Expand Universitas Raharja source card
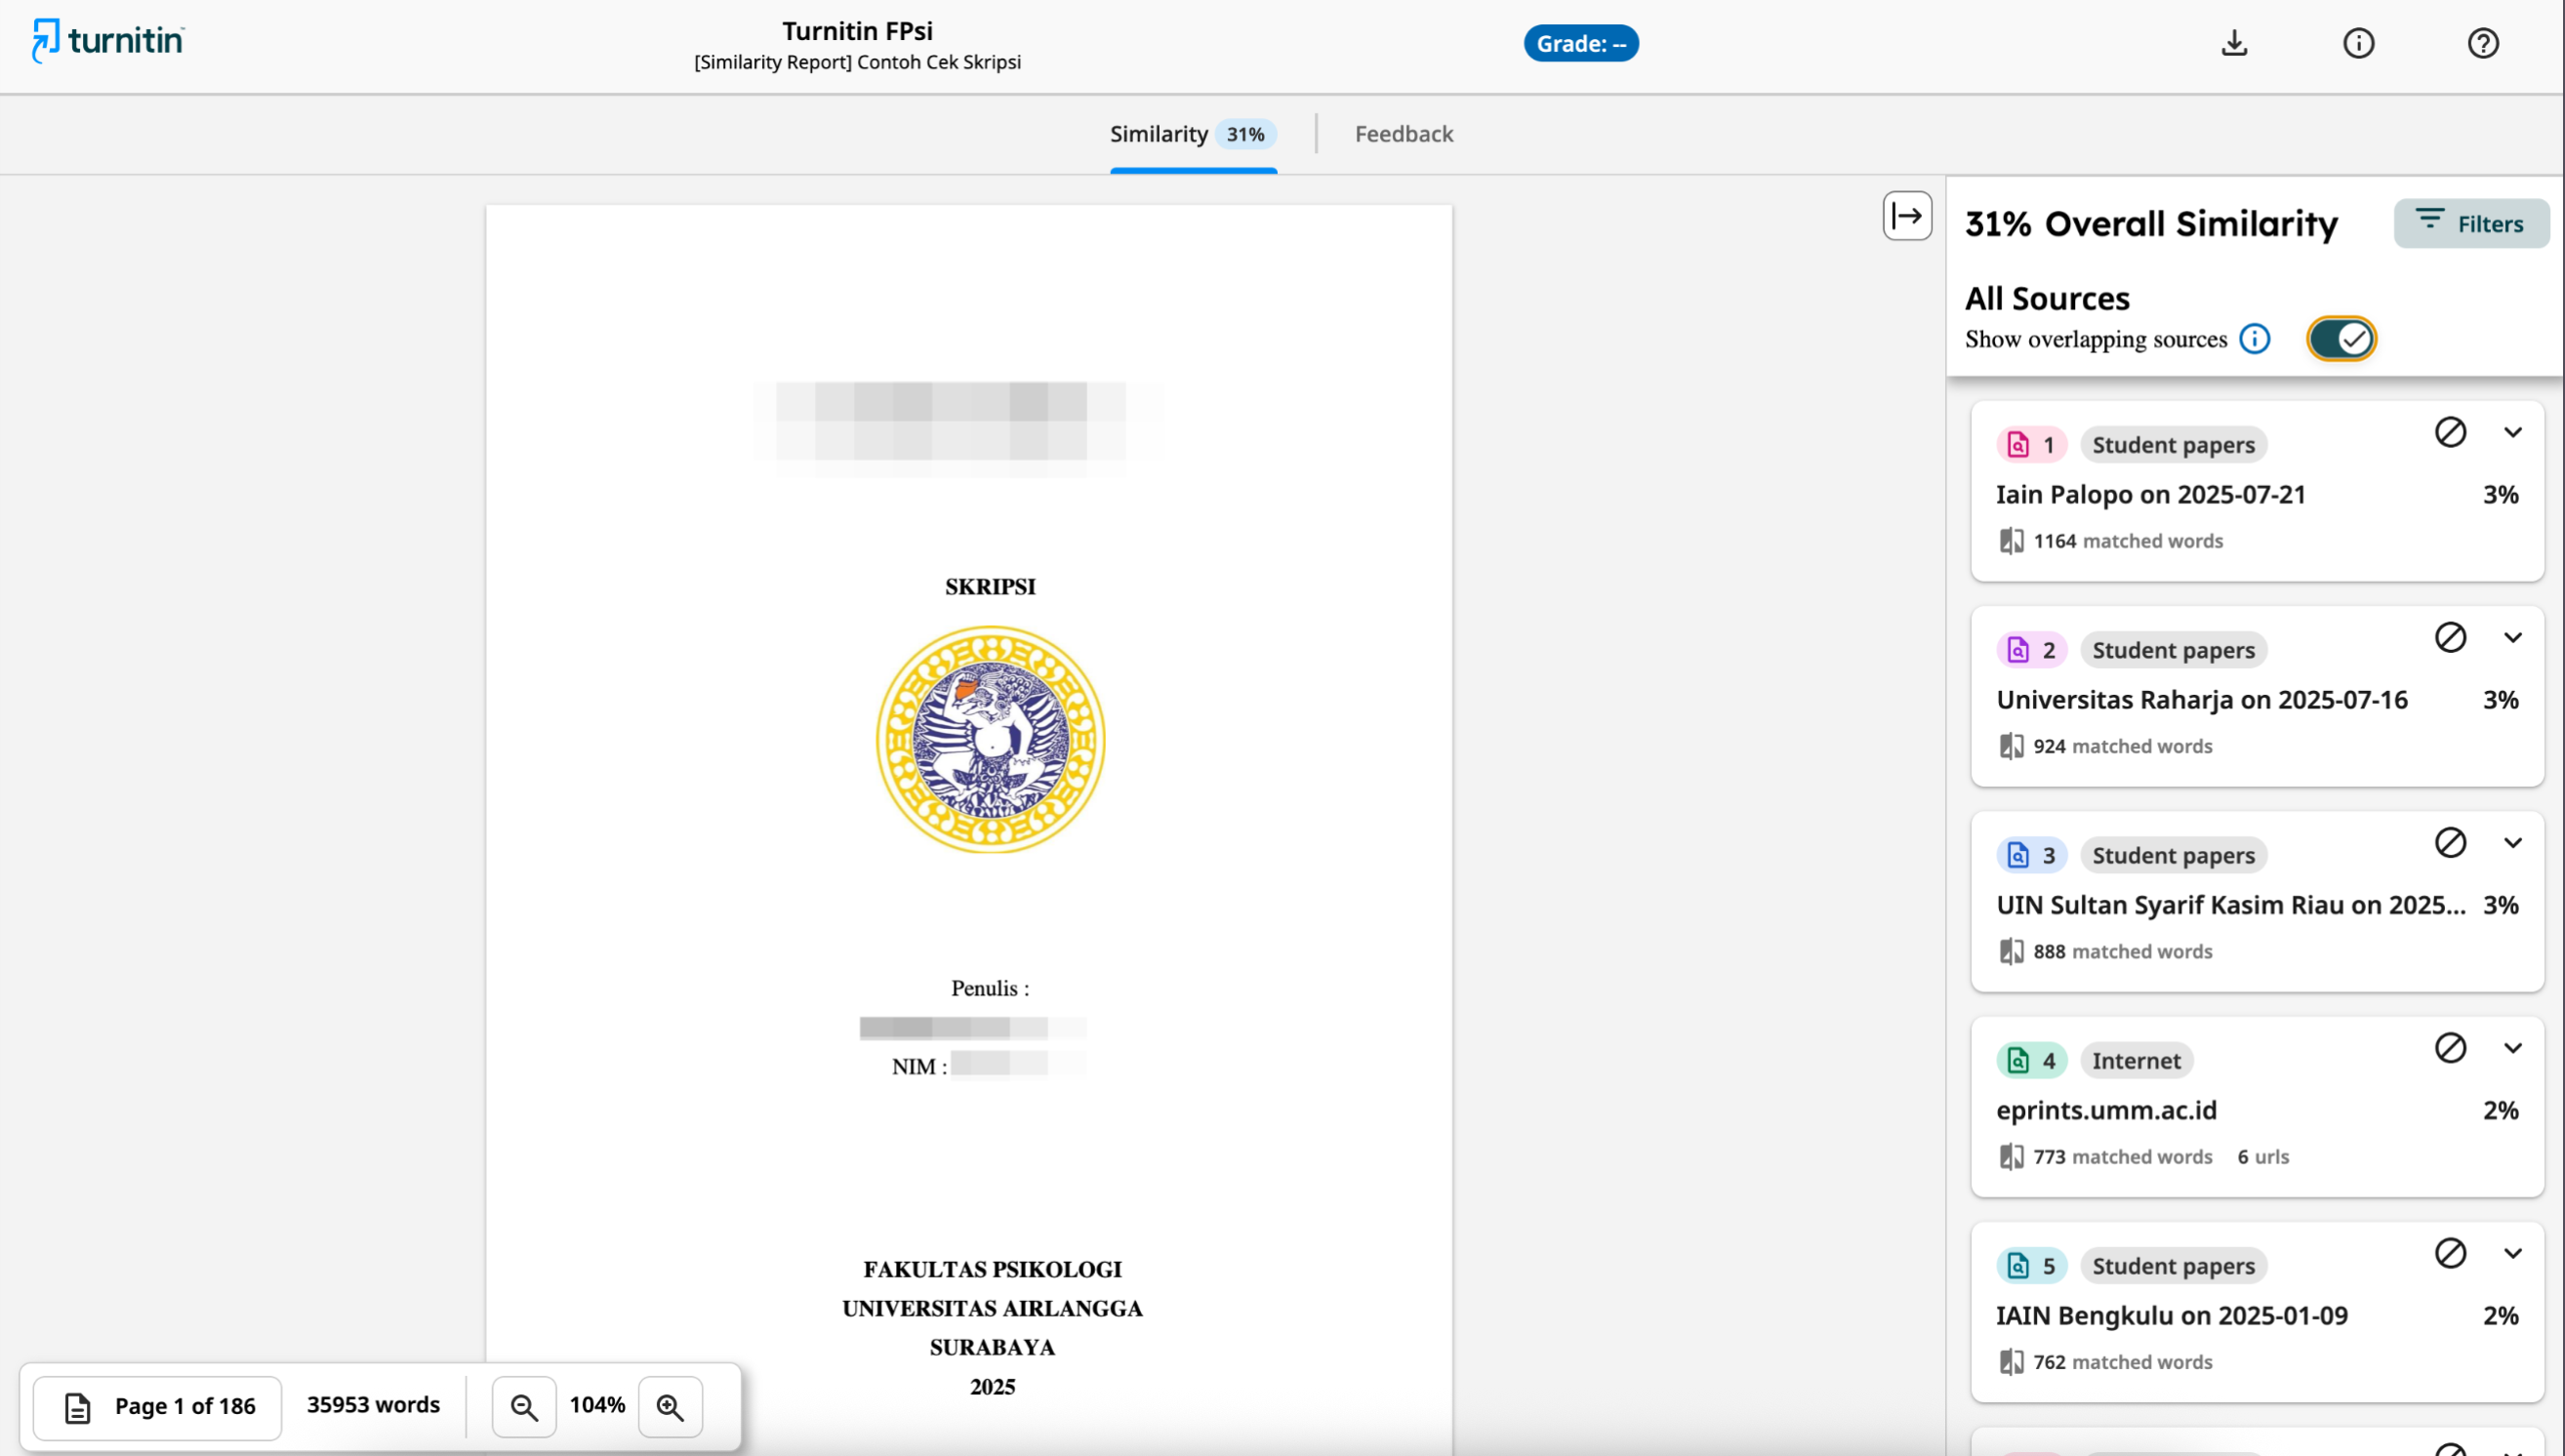The width and height of the screenshot is (2565, 1456). pos(2512,637)
